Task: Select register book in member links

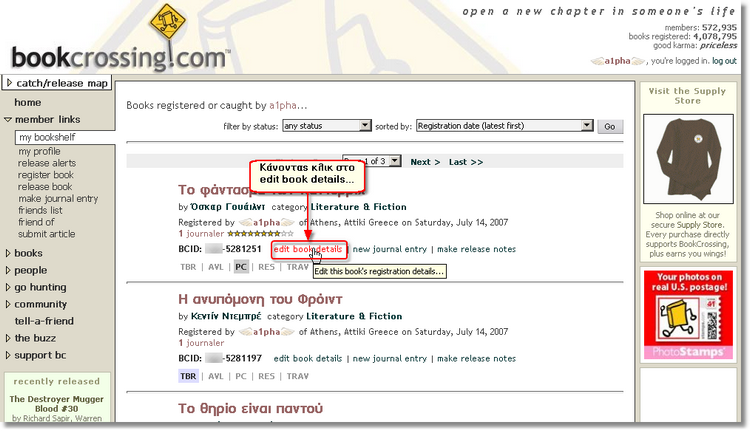Action: [x=45, y=175]
